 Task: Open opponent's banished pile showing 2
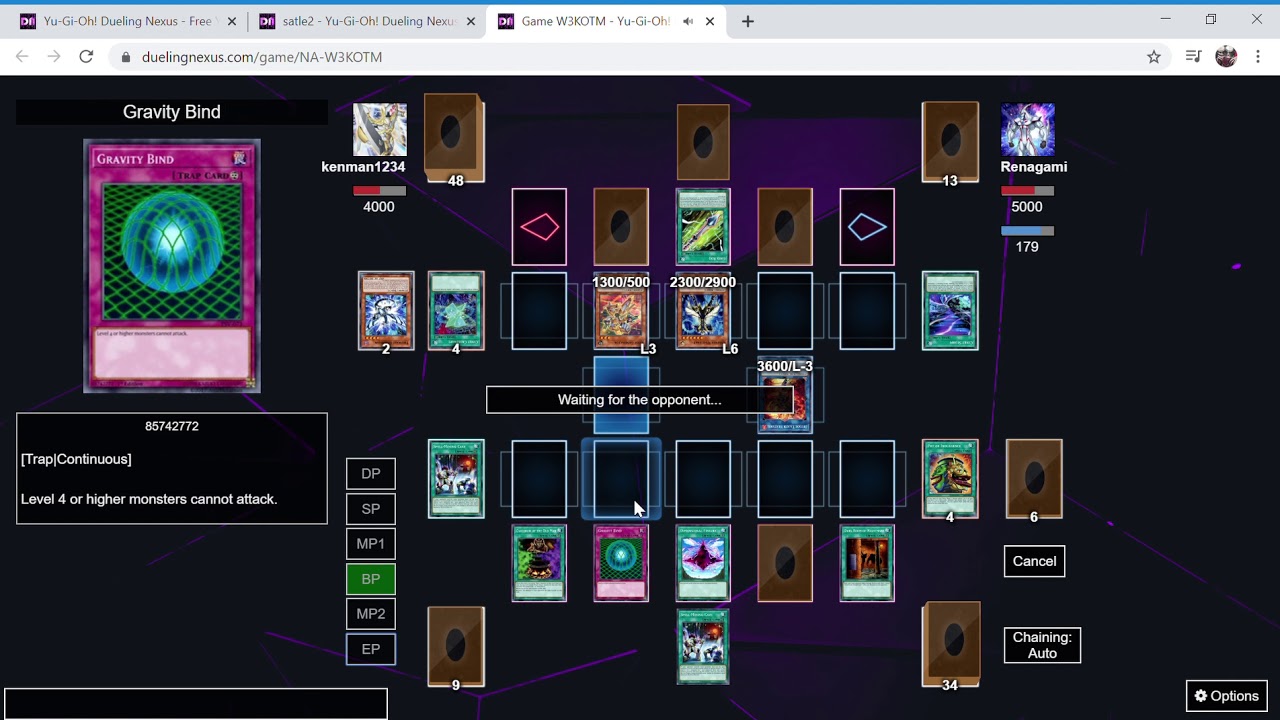coord(386,311)
